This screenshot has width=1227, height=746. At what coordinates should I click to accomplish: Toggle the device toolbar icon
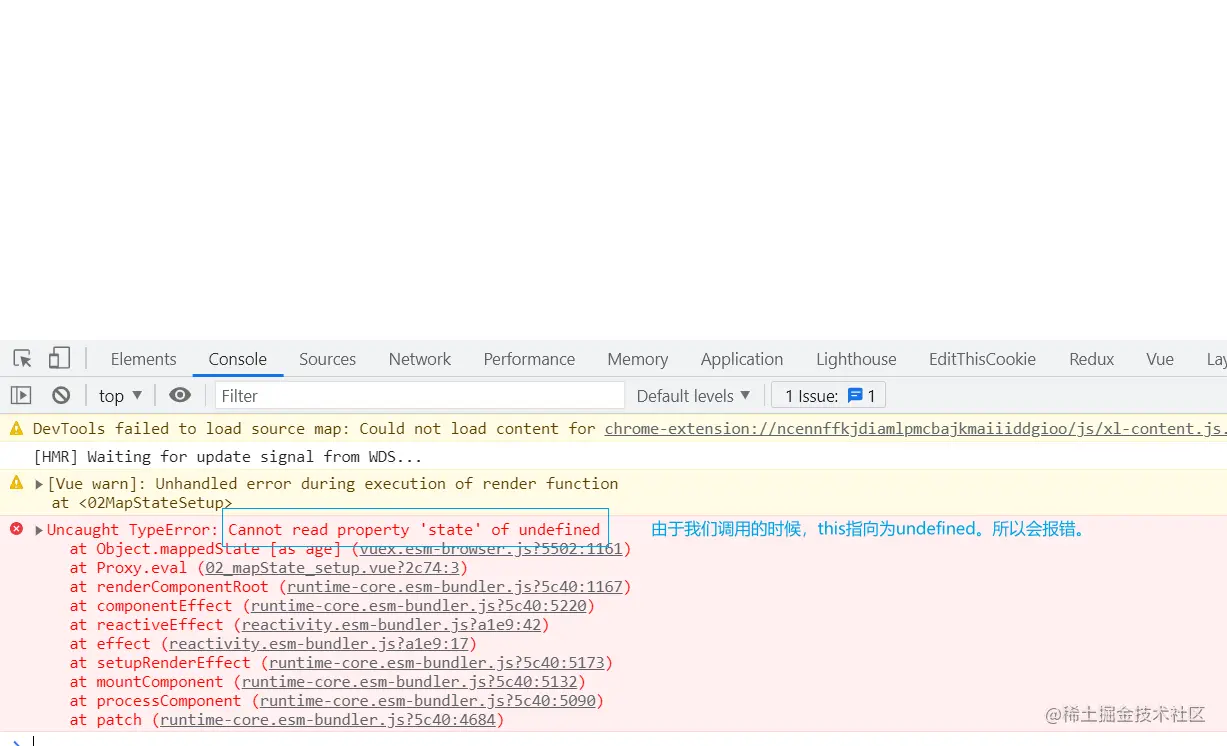pyautogui.click(x=59, y=358)
